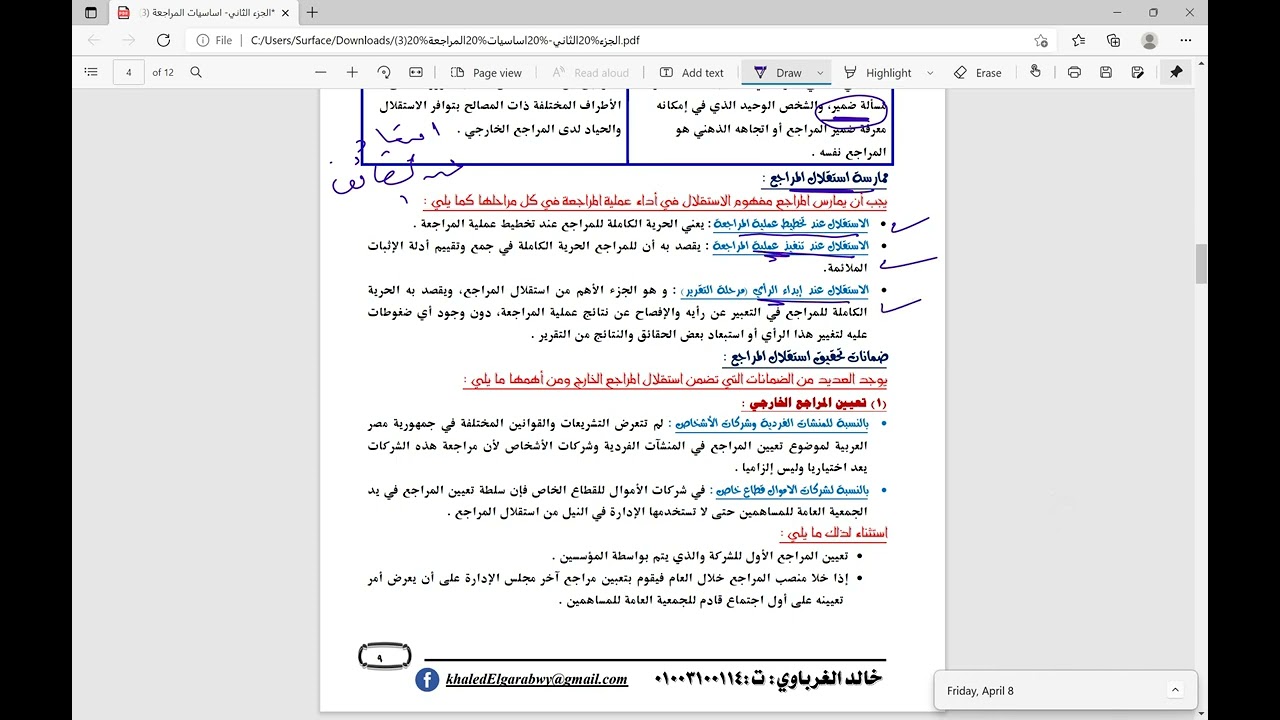
Task: Toggle the PDF table of contents
Action: pos(91,72)
